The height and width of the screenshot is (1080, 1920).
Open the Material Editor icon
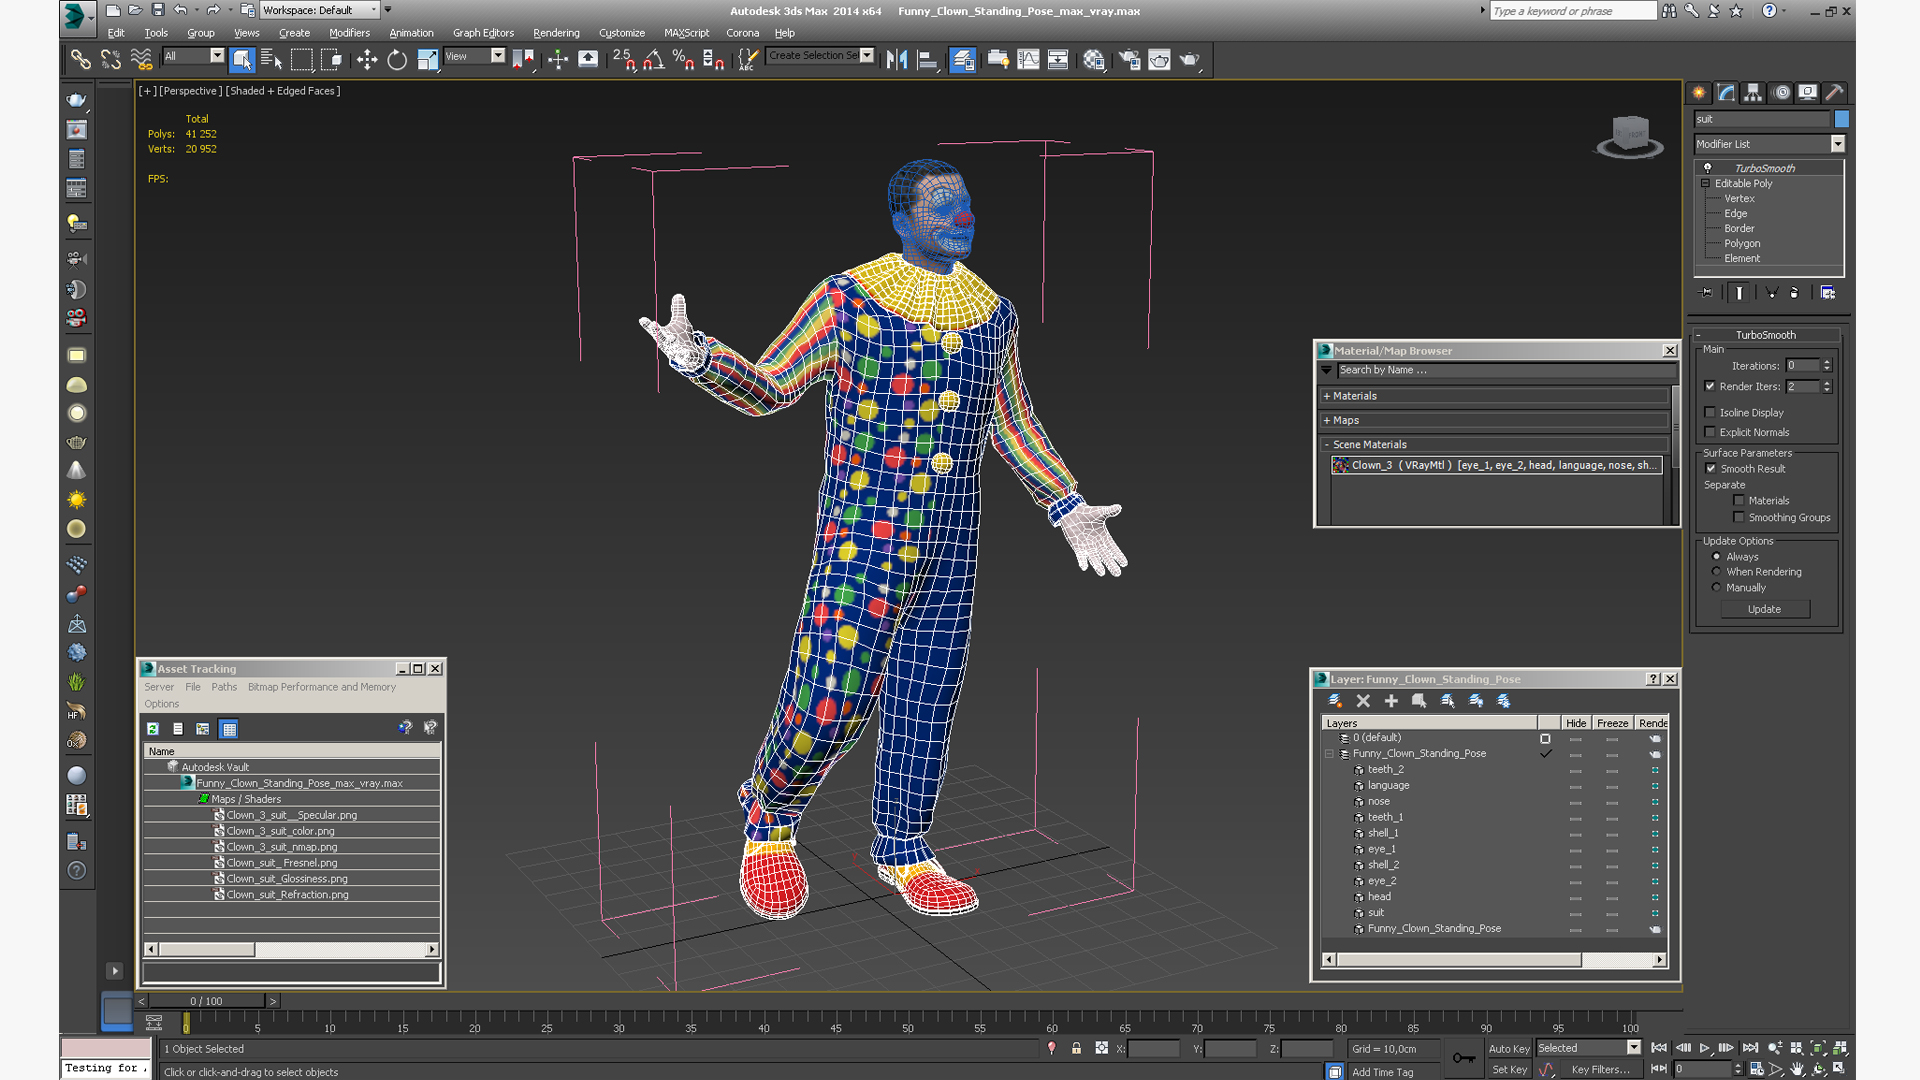pyautogui.click(x=1094, y=60)
